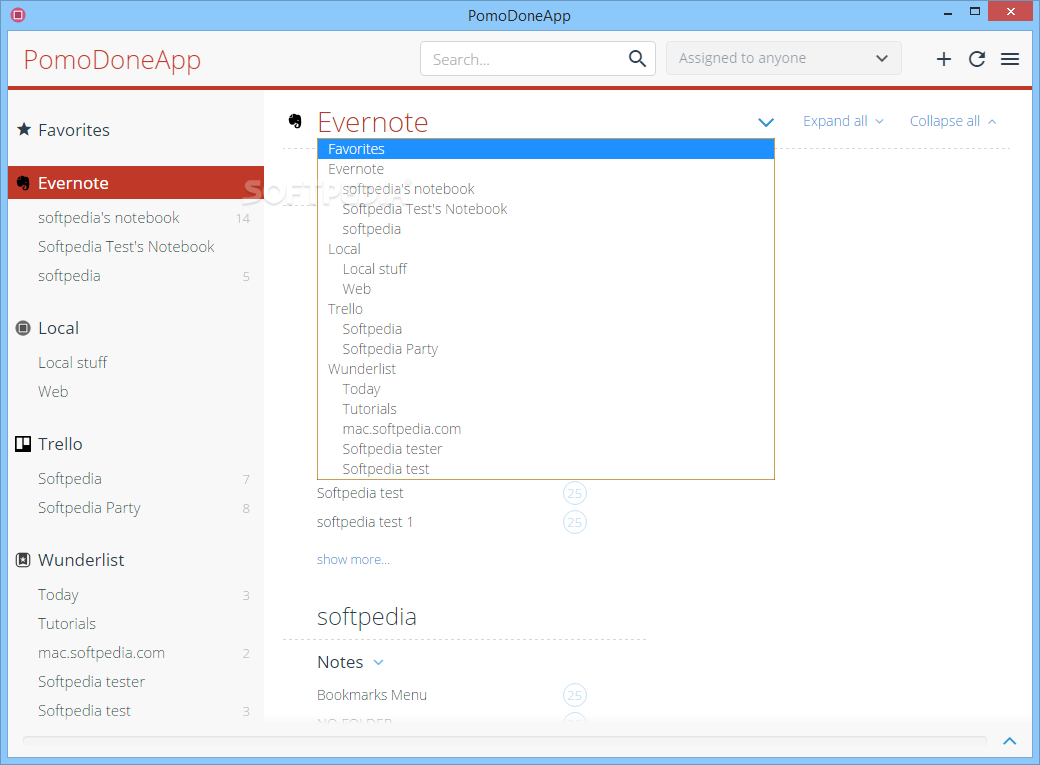The height and width of the screenshot is (765, 1040).
Task: Choose Today in dropdown list
Action: (x=546, y=389)
